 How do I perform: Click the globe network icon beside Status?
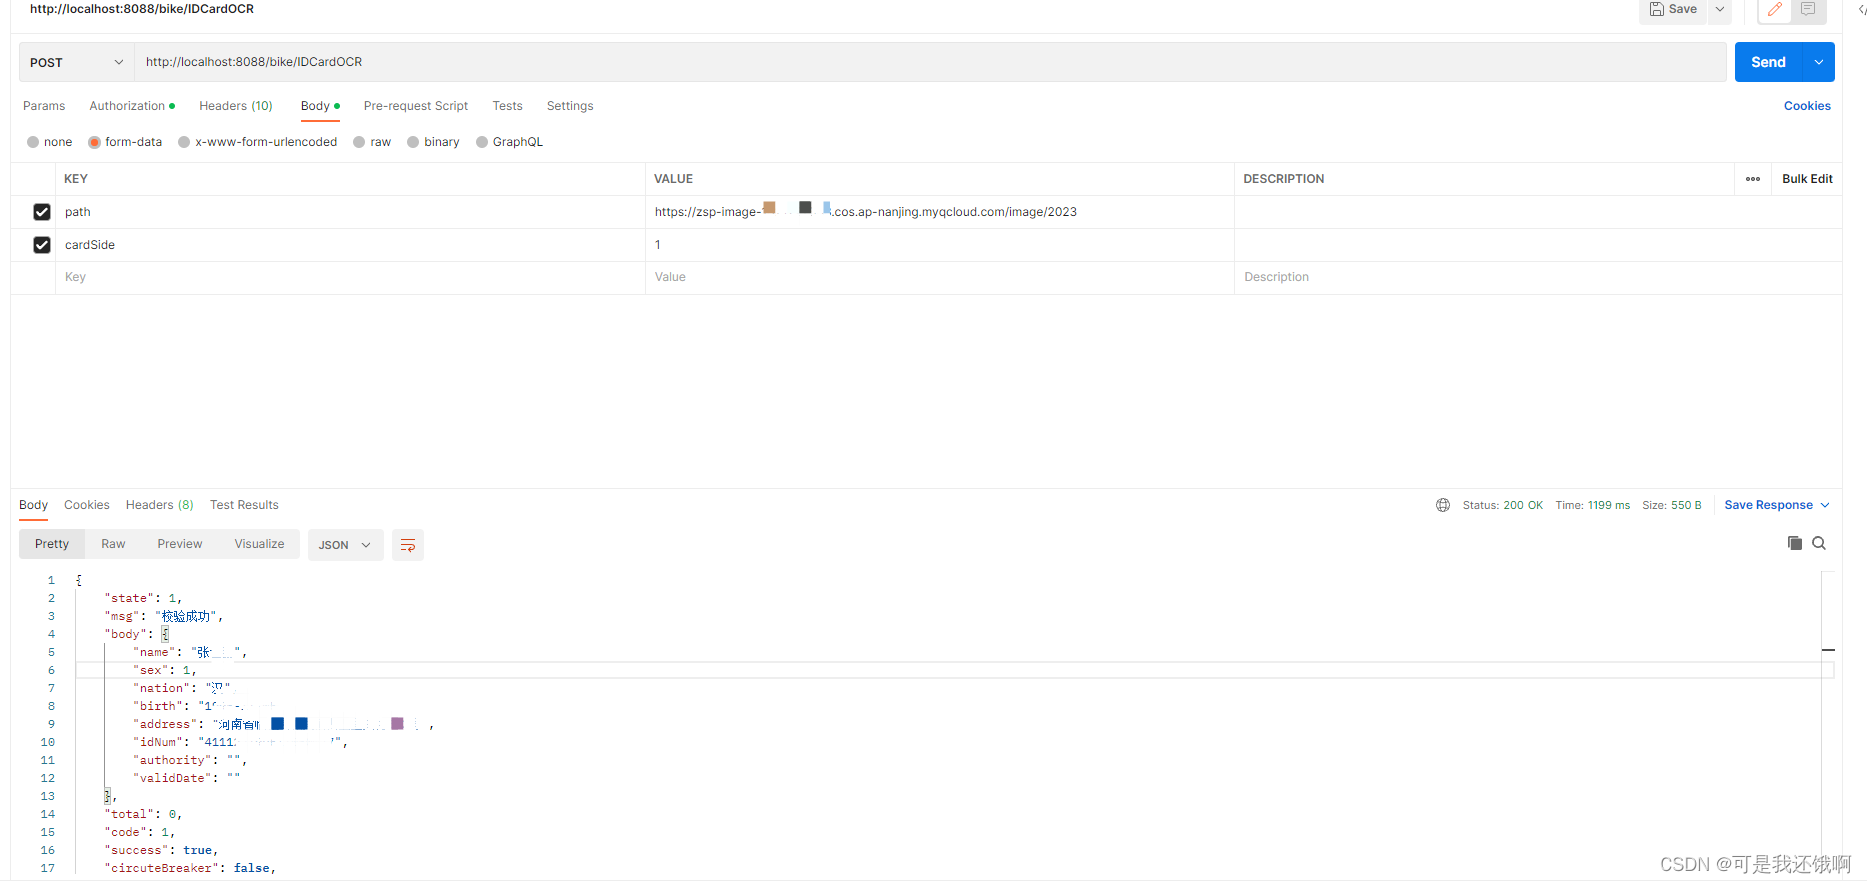(1443, 505)
